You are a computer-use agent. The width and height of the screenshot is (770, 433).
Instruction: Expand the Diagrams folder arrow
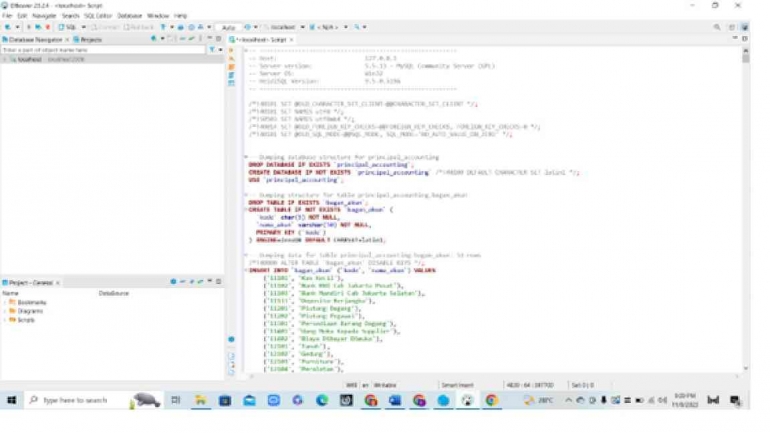click(x=5, y=311)
